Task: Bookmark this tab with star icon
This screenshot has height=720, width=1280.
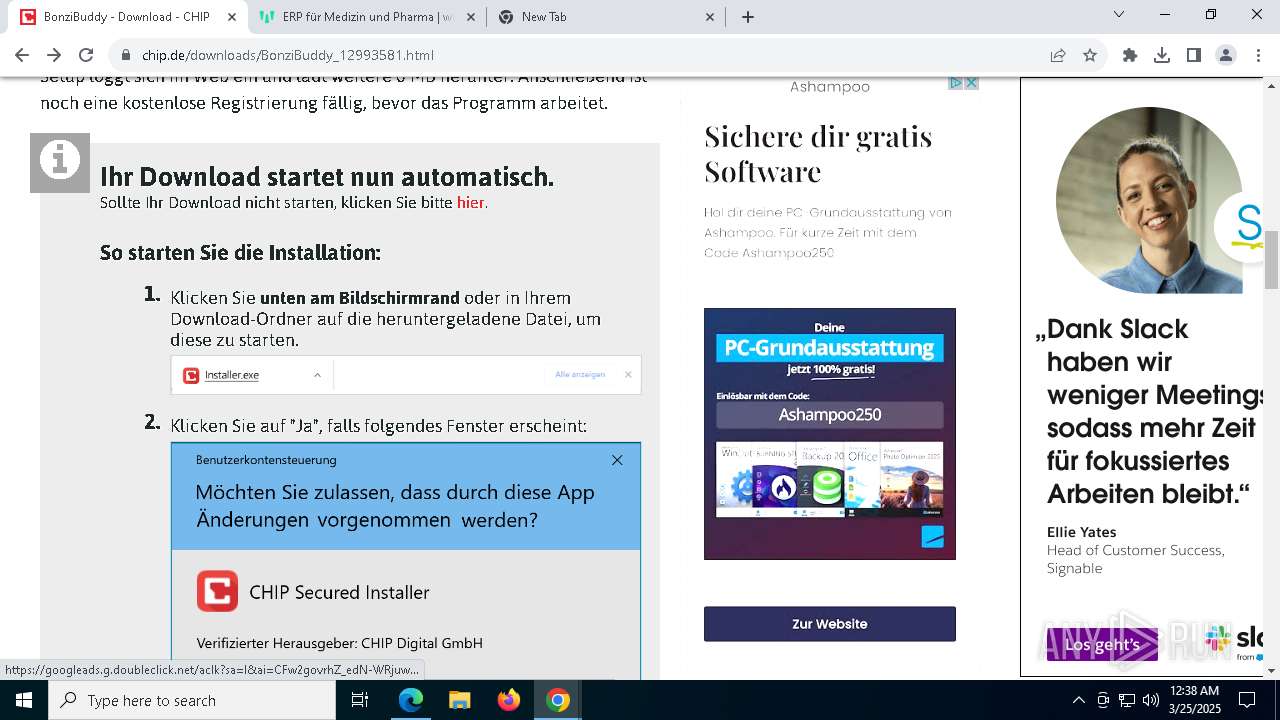Action: (x=1090, y=55)
